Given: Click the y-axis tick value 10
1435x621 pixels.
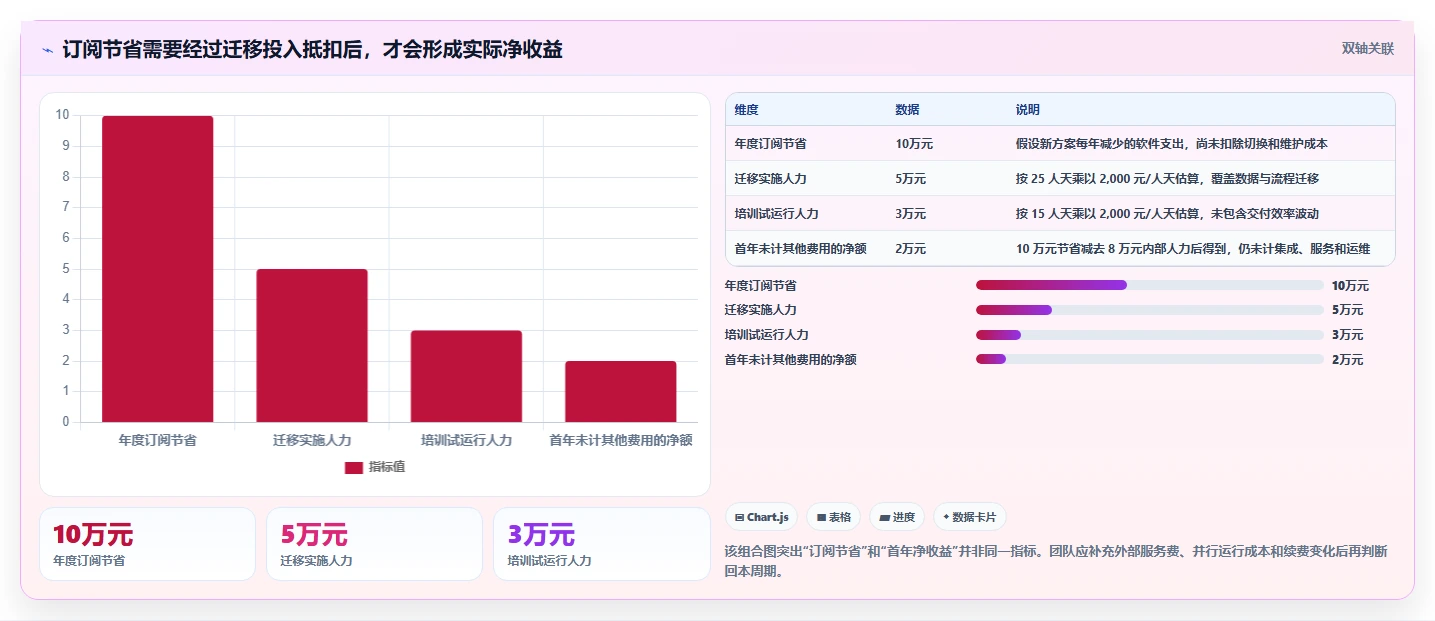Looking at the screenshot, I should pyautogui.click(x=62, y=115).
